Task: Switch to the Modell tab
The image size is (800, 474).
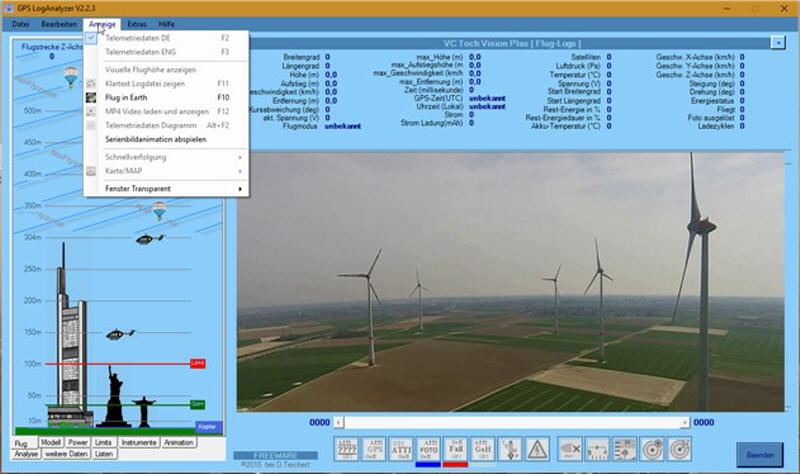Action: point(51,442)
